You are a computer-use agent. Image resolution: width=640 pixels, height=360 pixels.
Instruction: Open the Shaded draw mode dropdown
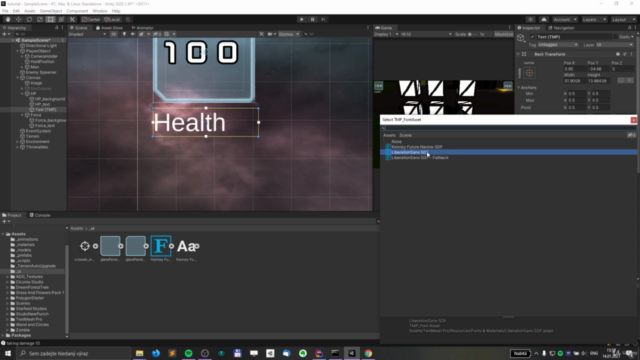87,34
